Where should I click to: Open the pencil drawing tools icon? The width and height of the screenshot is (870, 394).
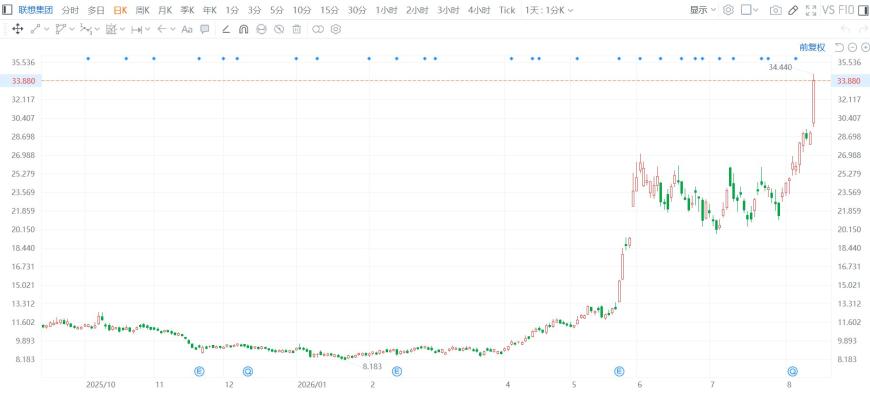(793, 10)
